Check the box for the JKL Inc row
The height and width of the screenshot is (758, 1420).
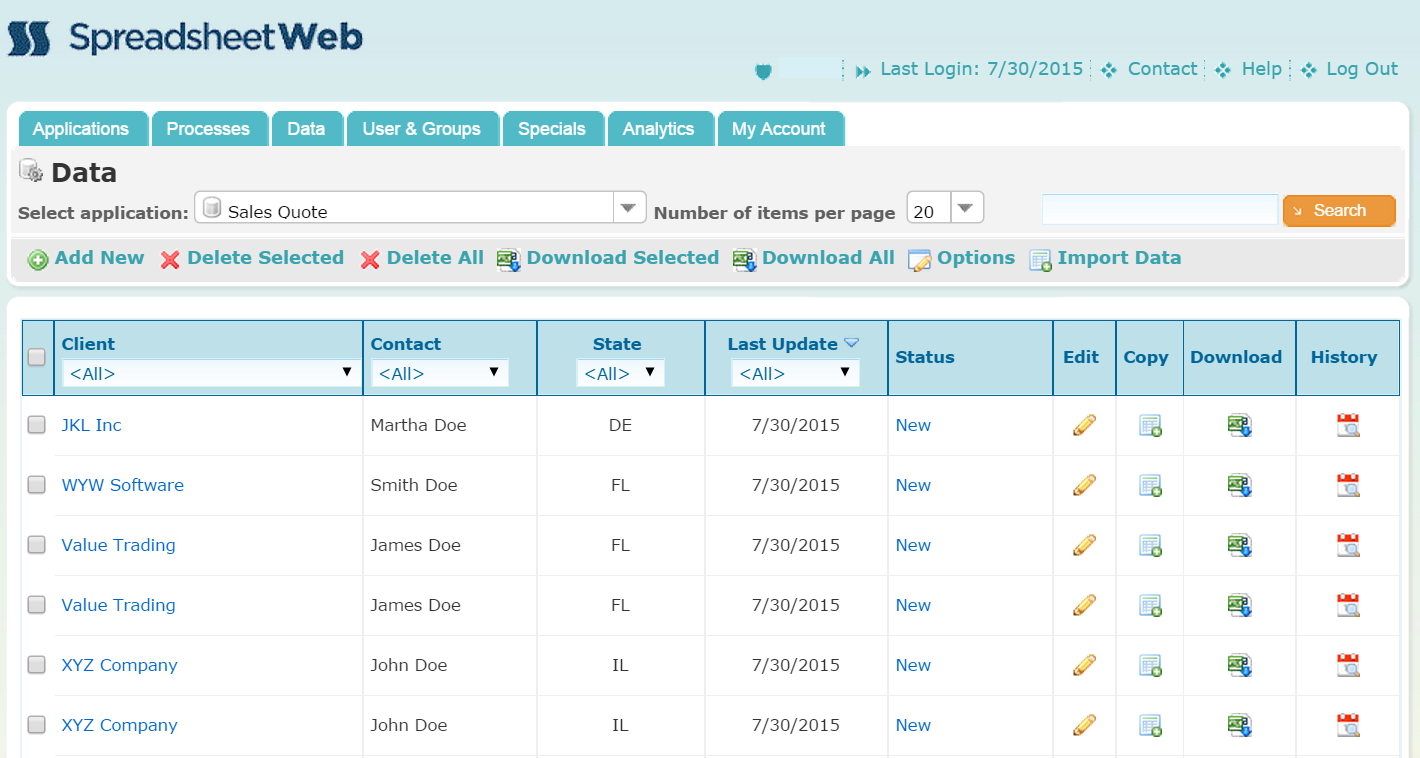tap(36, 425)
